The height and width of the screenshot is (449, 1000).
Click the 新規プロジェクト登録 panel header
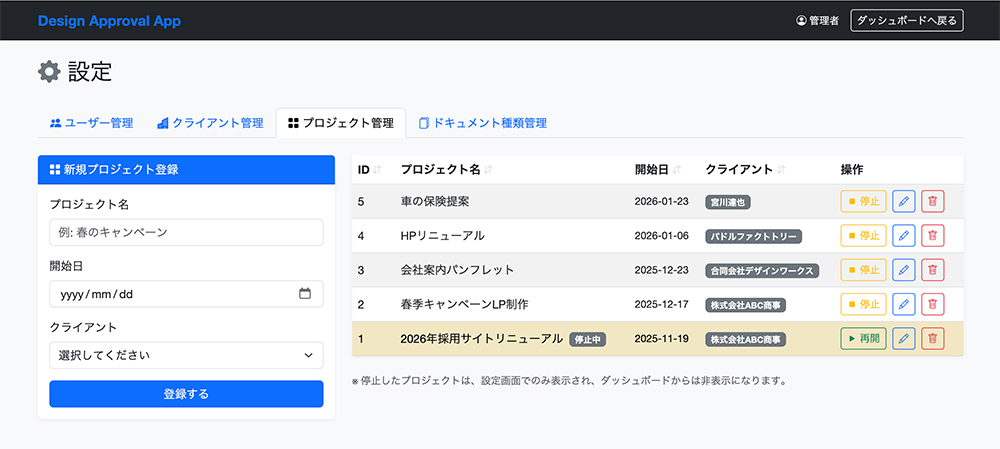(186, 170)
